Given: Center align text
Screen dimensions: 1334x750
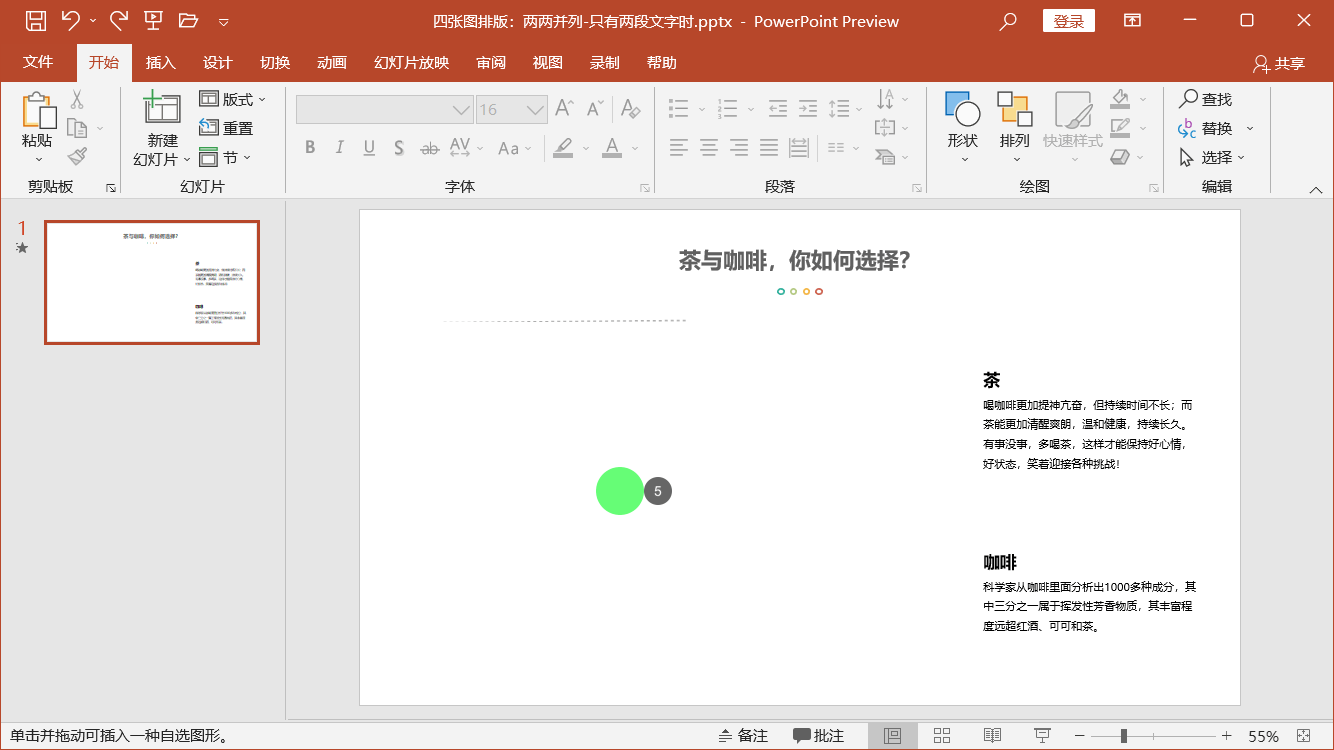Looking at the screenshot, I should (x=709, y=148).
